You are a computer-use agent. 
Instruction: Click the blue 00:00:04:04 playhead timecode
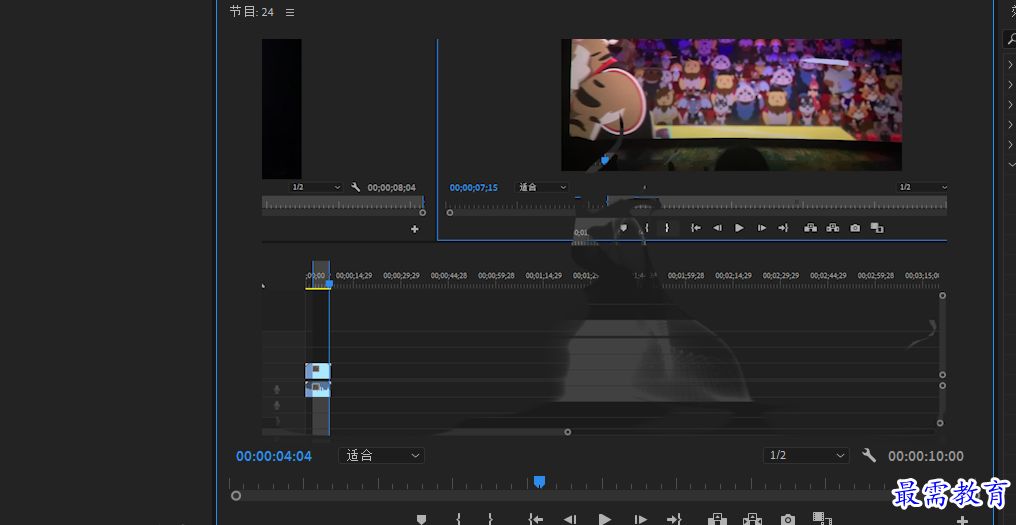click(273, 456)
